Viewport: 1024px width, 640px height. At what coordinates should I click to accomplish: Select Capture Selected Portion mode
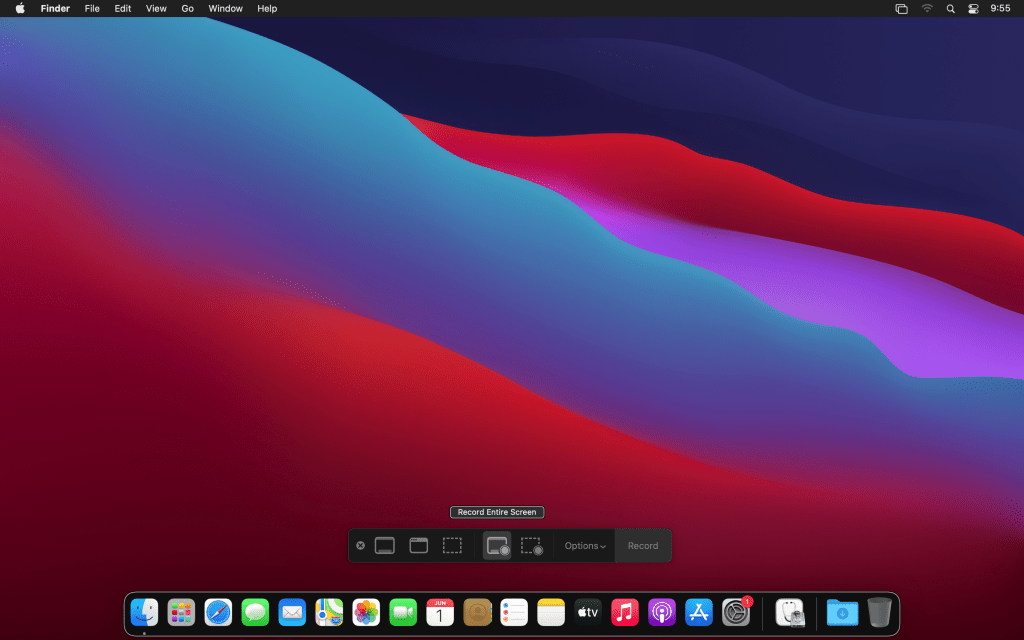(x=452, y=546)
